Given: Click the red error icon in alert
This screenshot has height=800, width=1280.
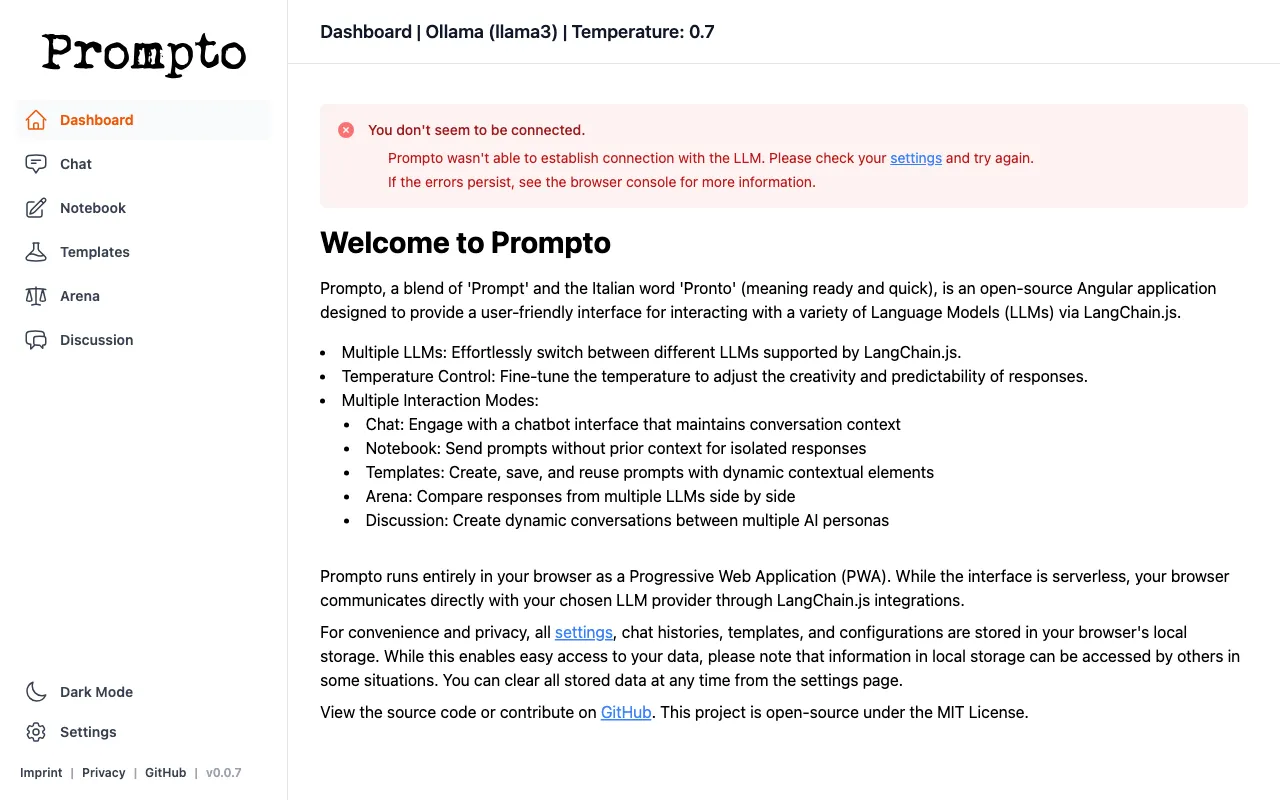Looking at the screenshot, I should (x=346, y=130).
